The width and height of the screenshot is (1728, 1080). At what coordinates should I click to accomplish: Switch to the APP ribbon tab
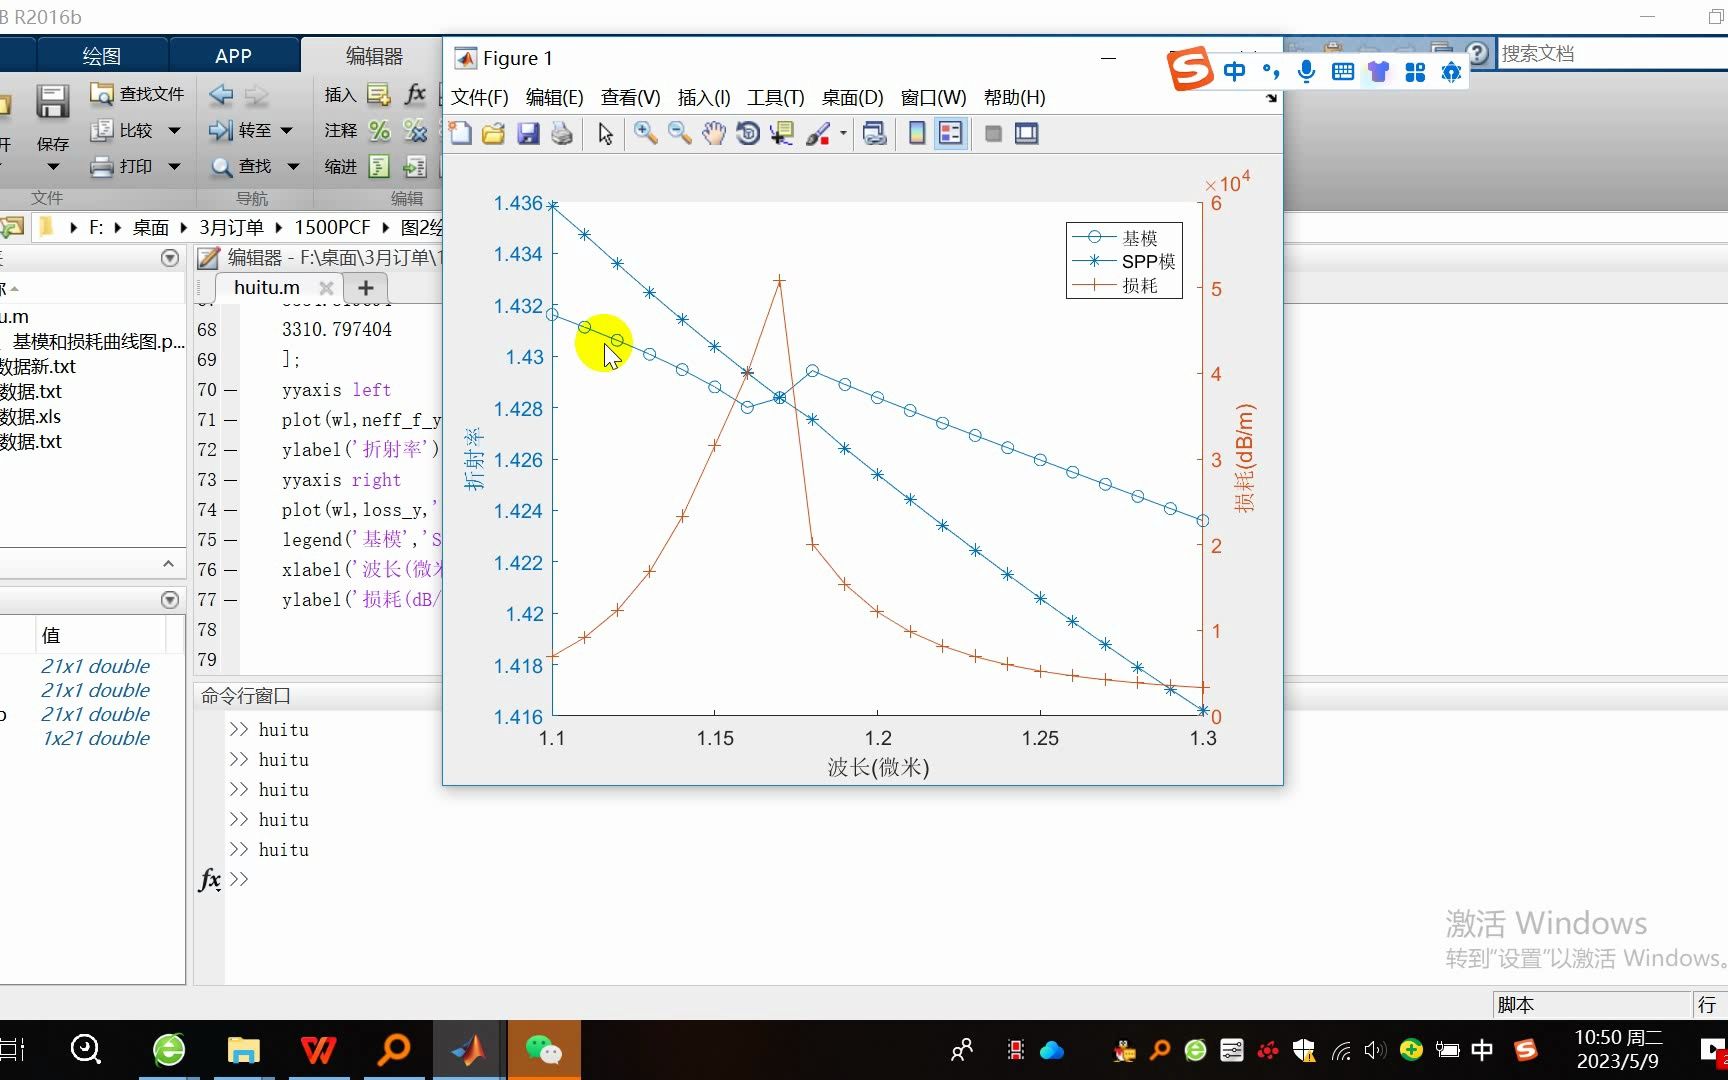click(233, 56)
